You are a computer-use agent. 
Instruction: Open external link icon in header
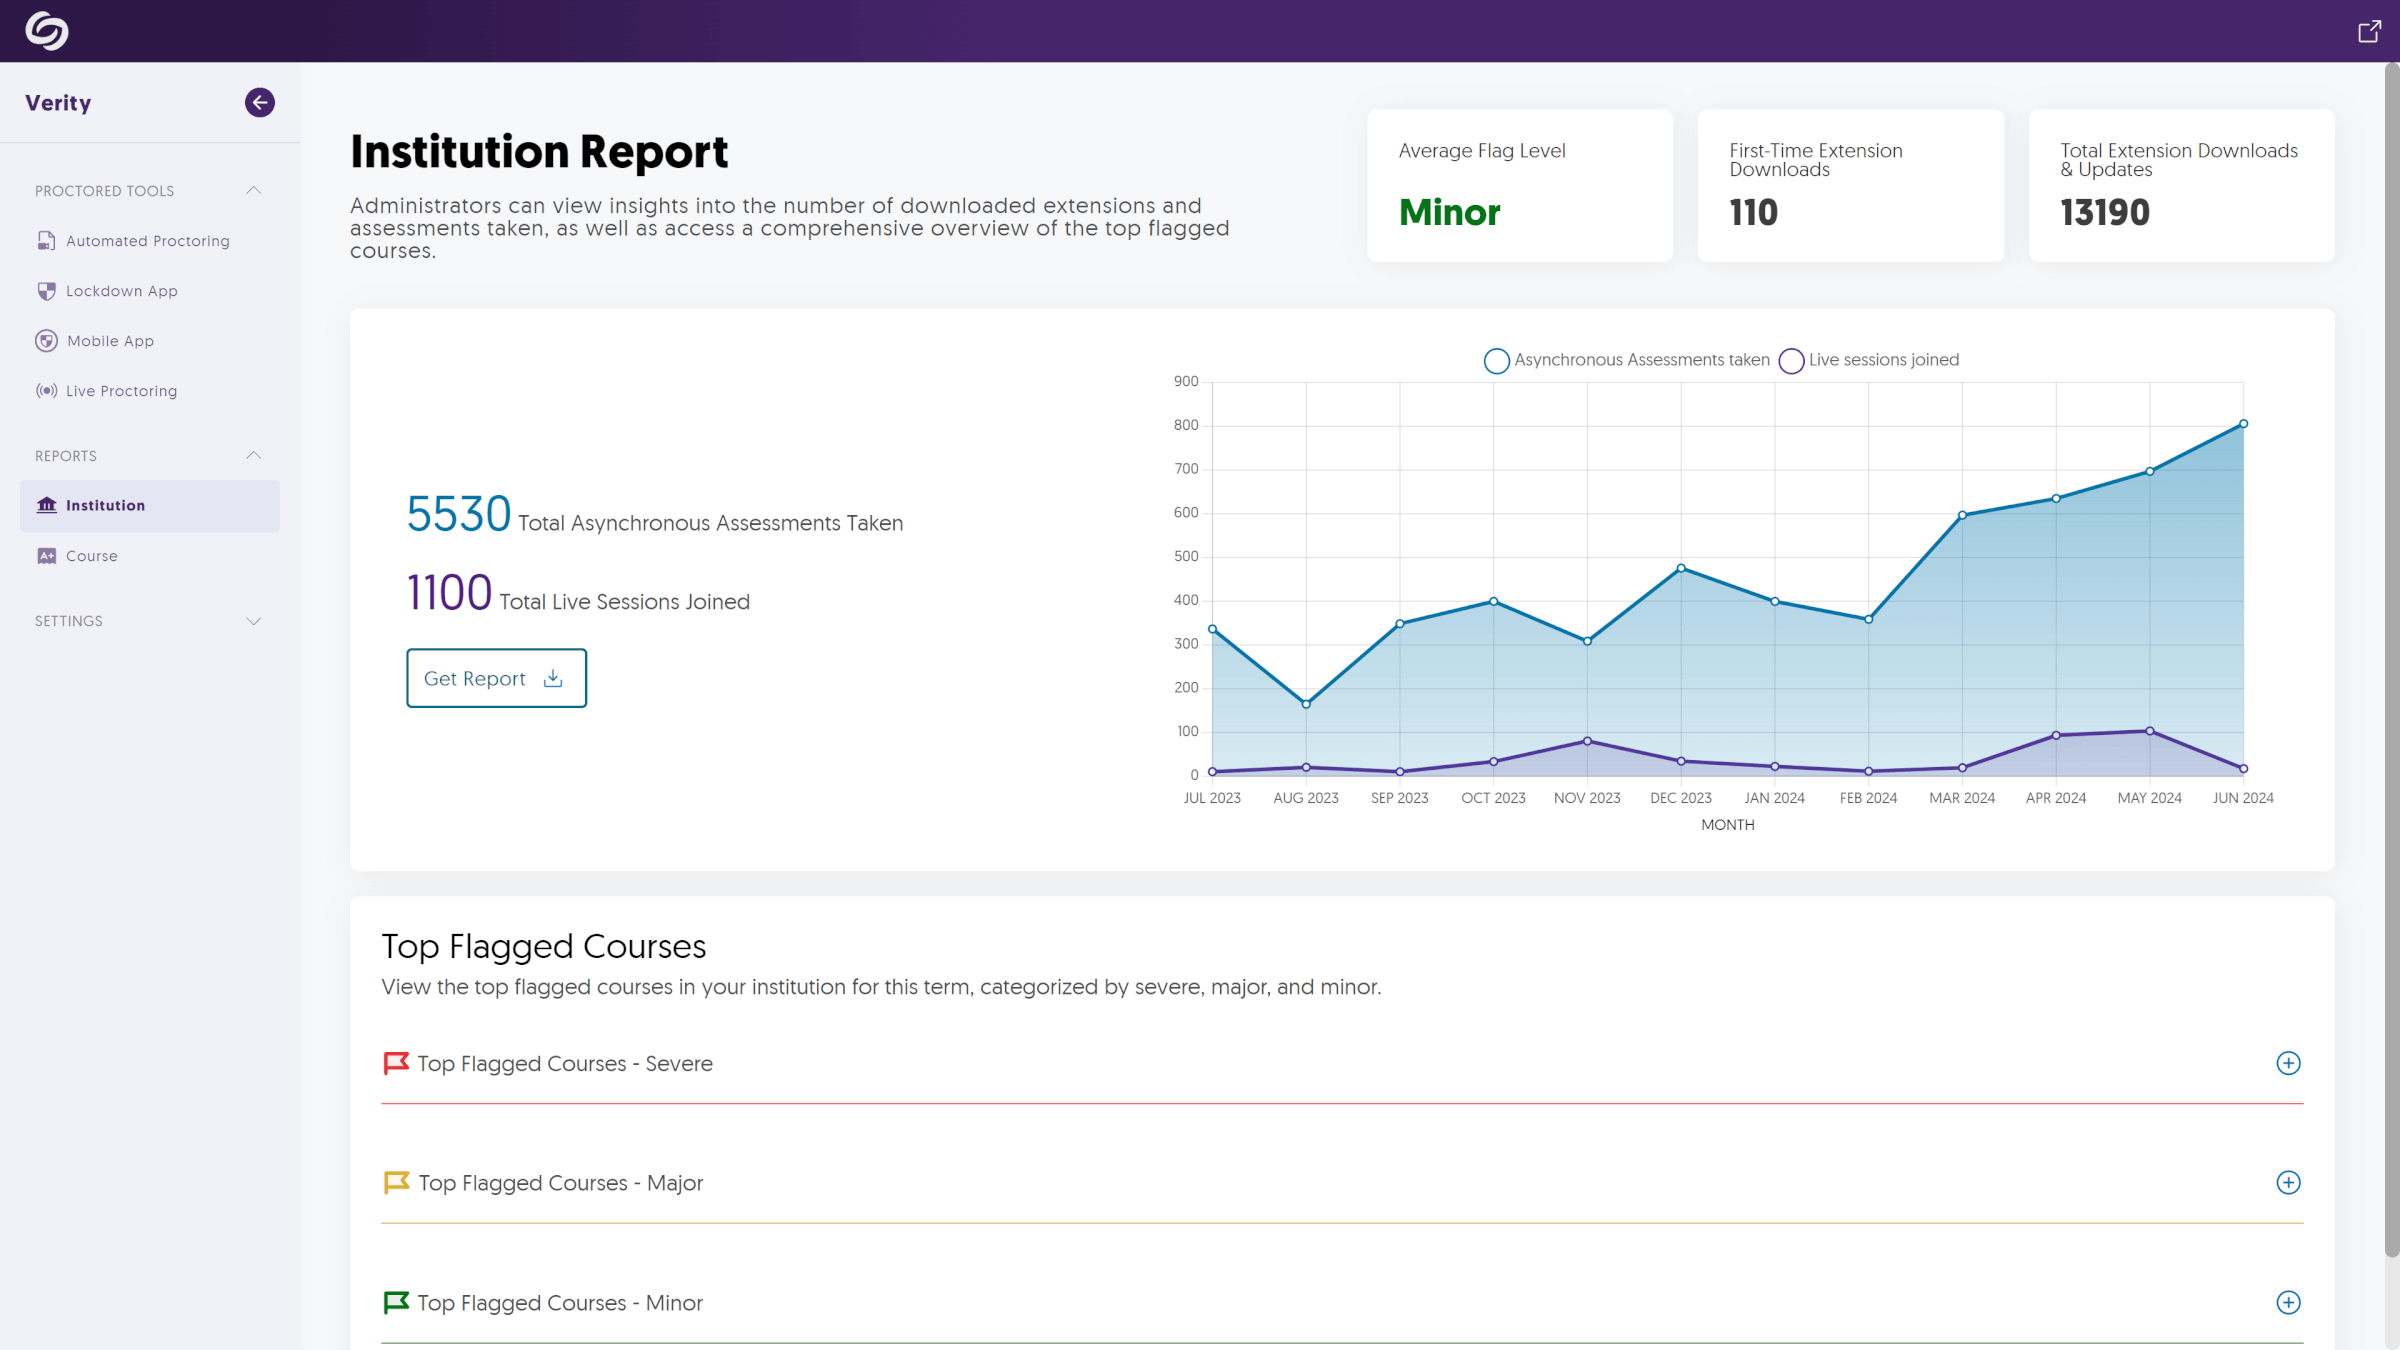[x=2369, y=32]
